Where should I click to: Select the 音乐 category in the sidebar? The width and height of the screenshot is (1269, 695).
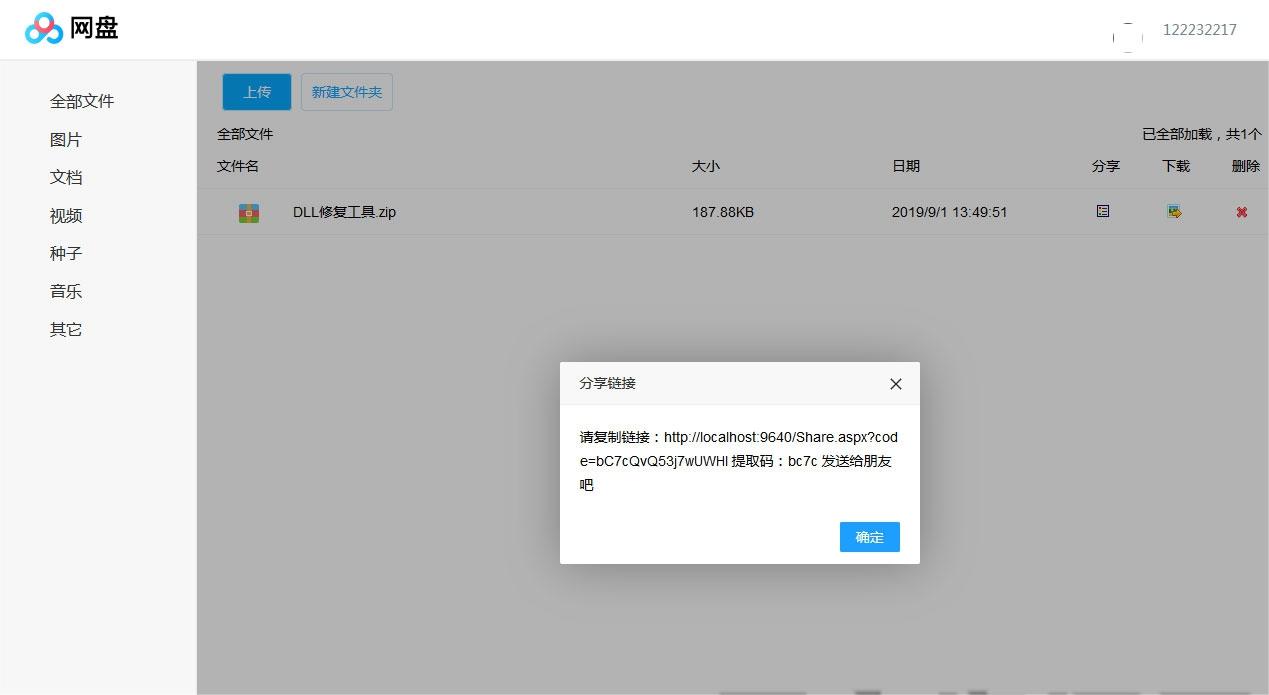pos(66,292)
